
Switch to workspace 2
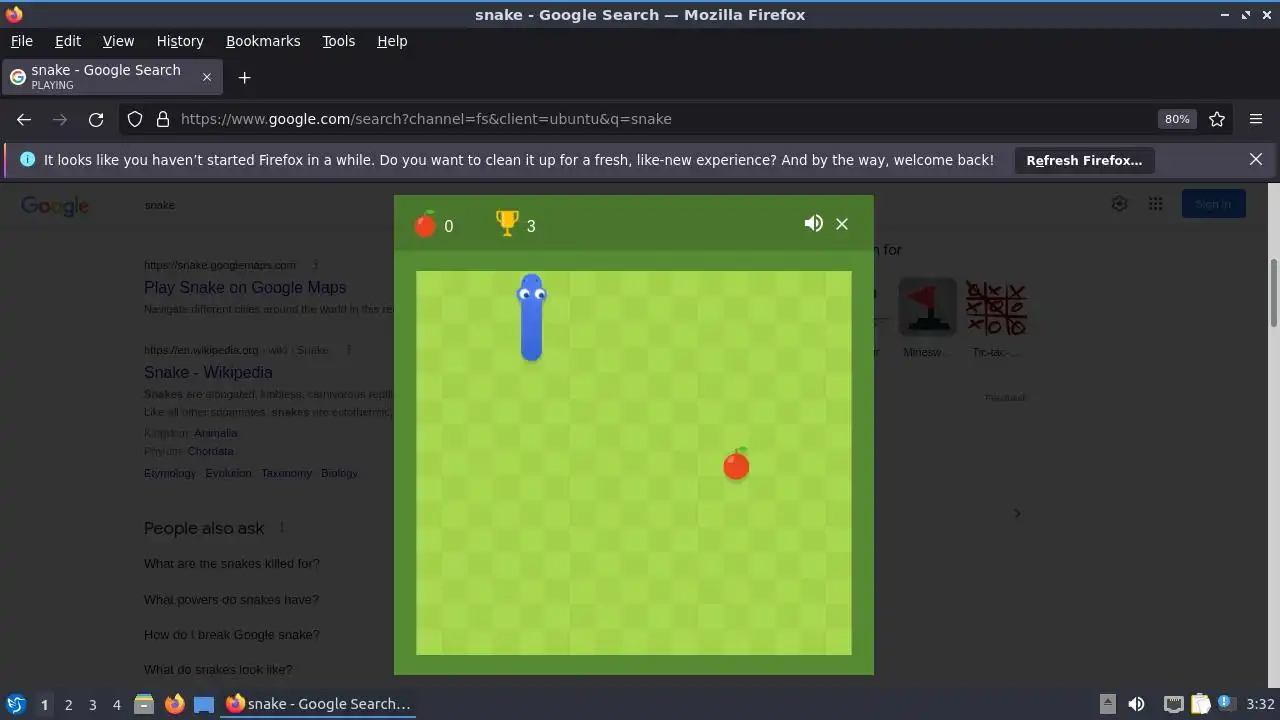click(x=68, y=705)
